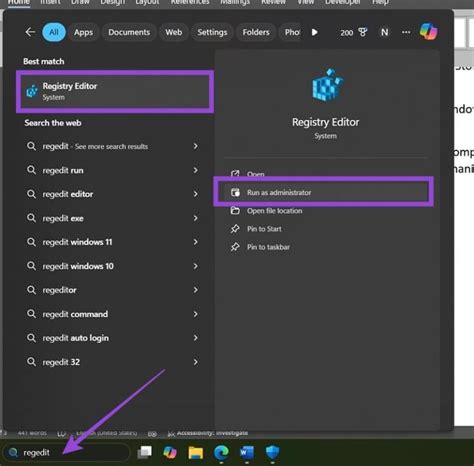Open the Home tab in Word ribbon

click(x=19, y=3)
